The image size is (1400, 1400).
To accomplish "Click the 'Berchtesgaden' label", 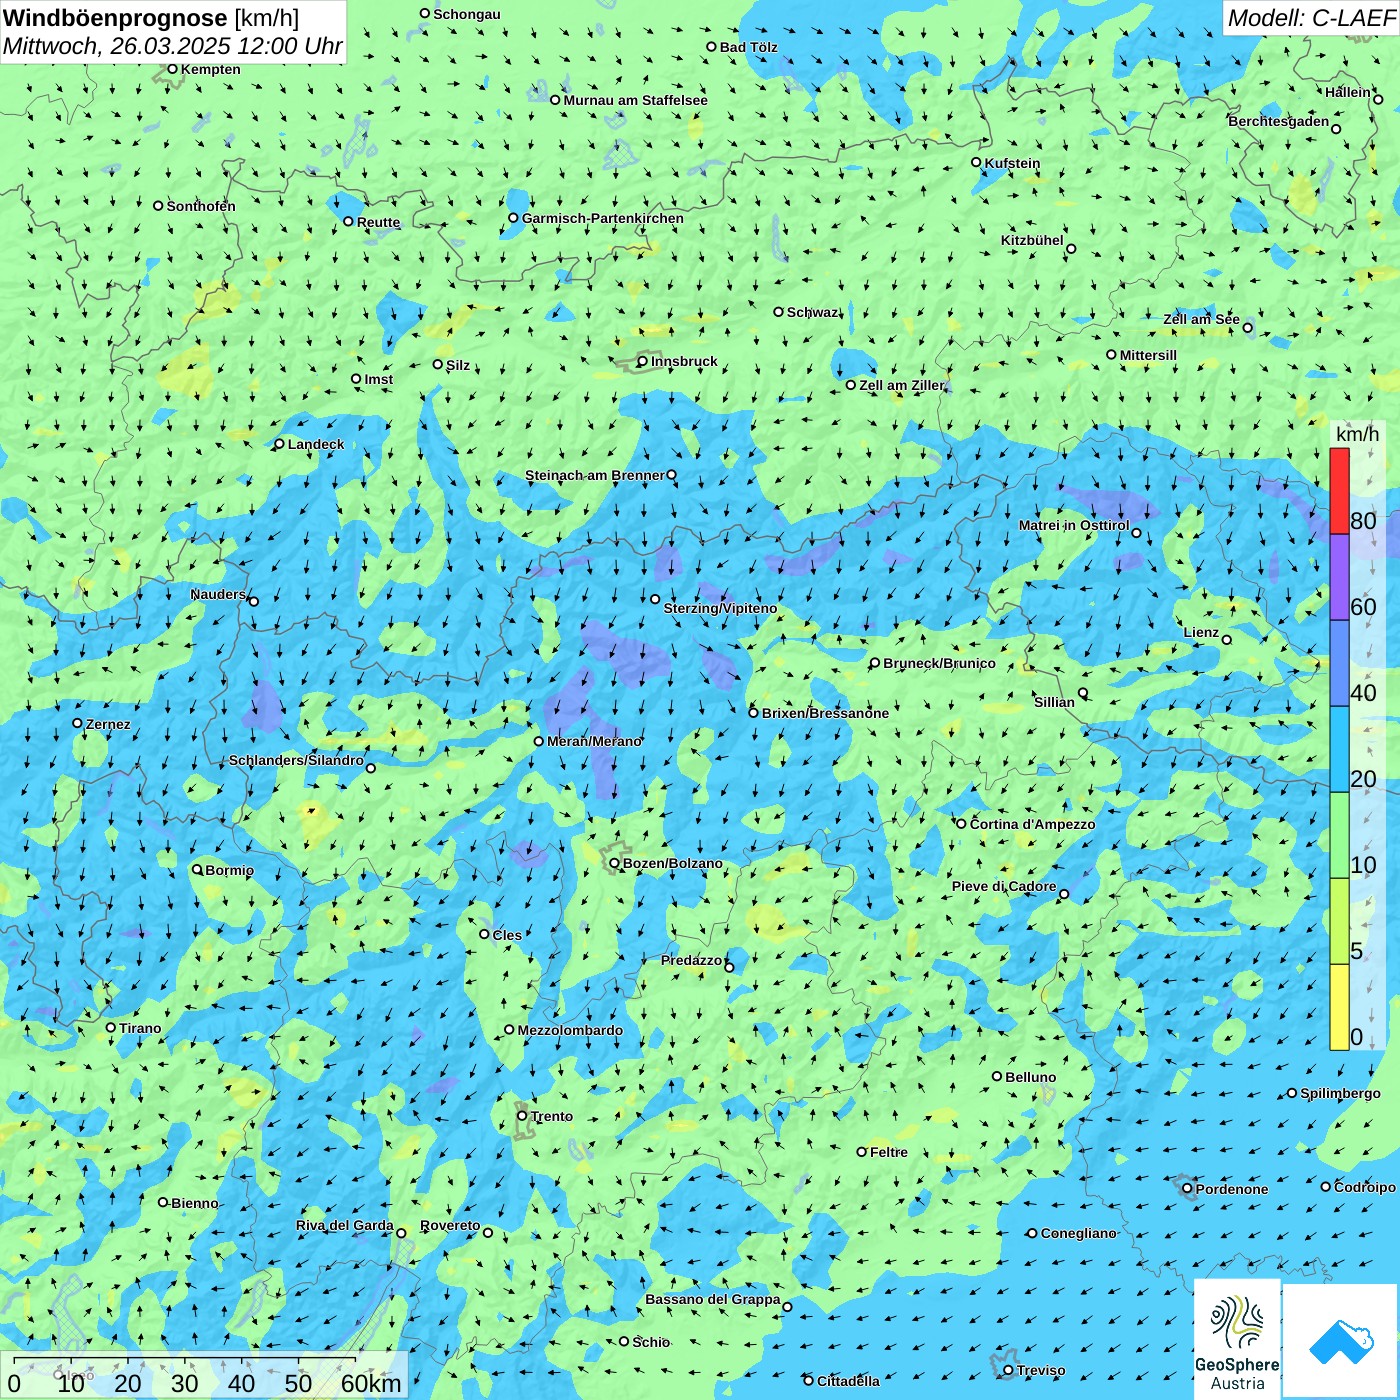I will 1279,121.
